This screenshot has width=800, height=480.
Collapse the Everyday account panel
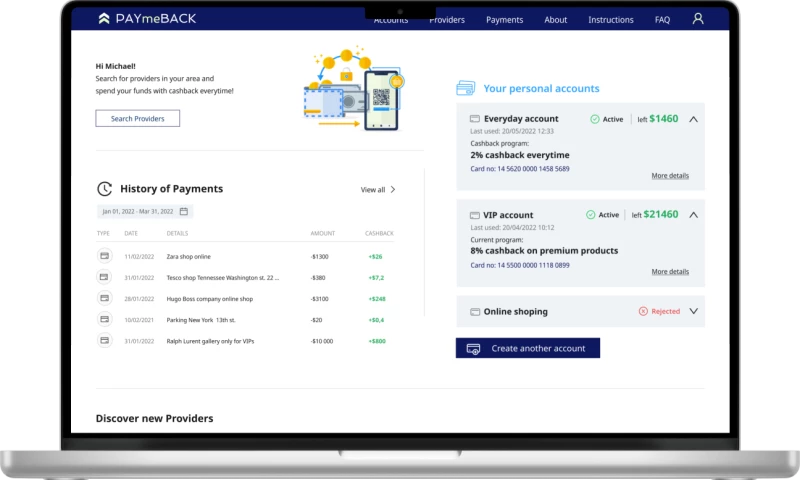tap(693, 119)
